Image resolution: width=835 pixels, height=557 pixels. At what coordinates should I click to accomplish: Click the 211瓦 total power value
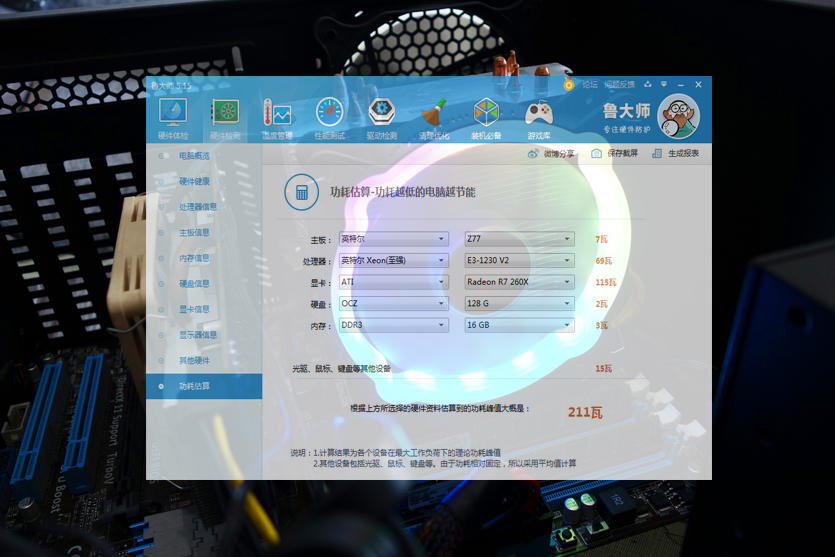[585, 412]
